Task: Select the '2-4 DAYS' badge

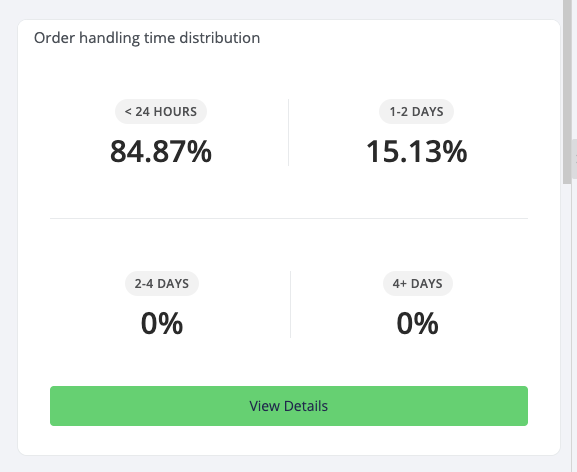Action: [162, 284]
